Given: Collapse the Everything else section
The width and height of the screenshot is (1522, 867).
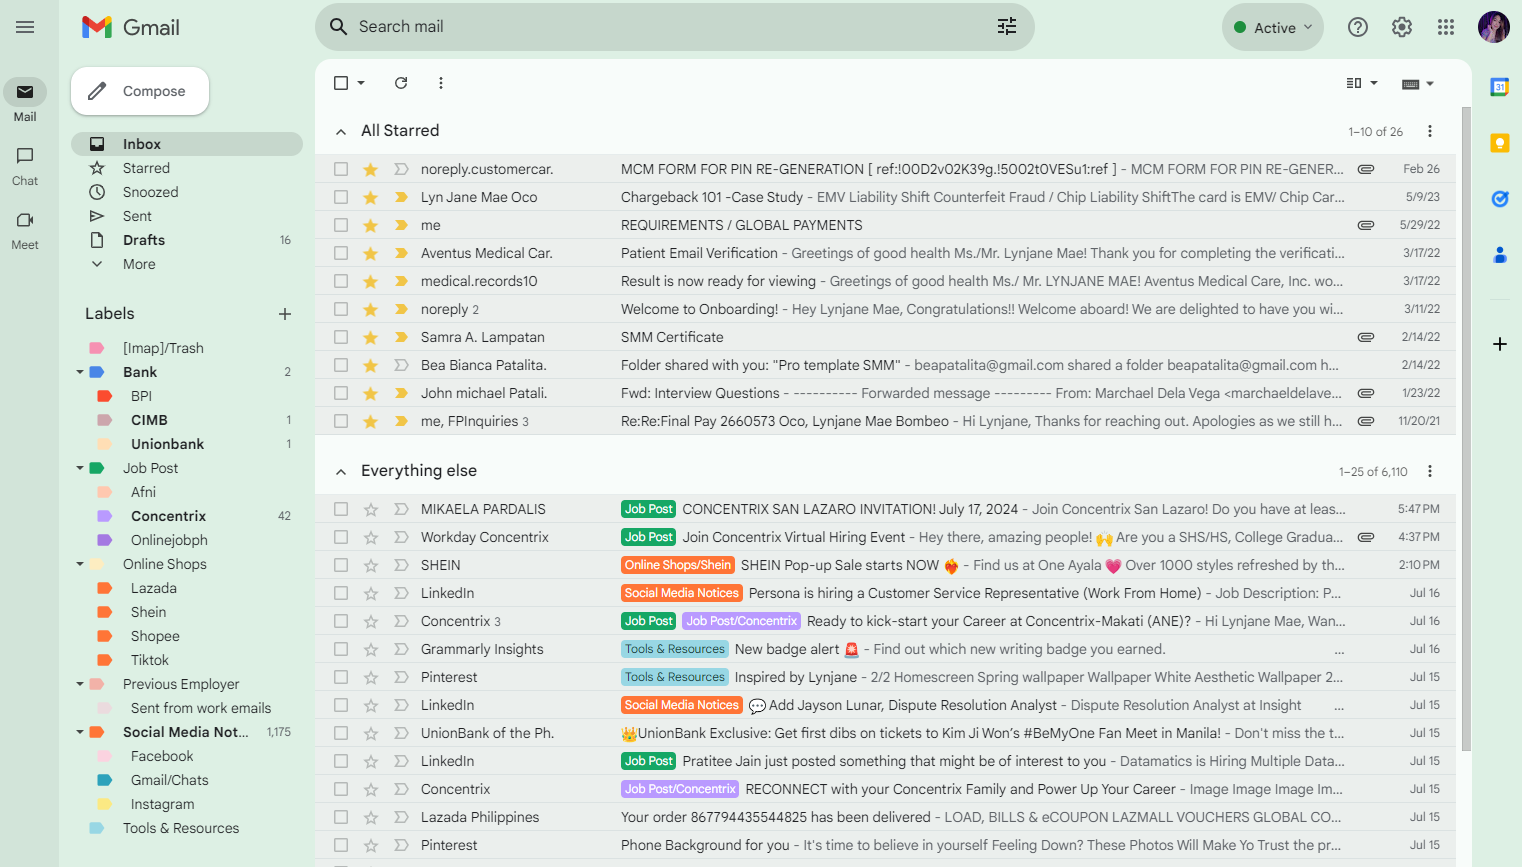Looking at the screenshot, I should point(341,471).
